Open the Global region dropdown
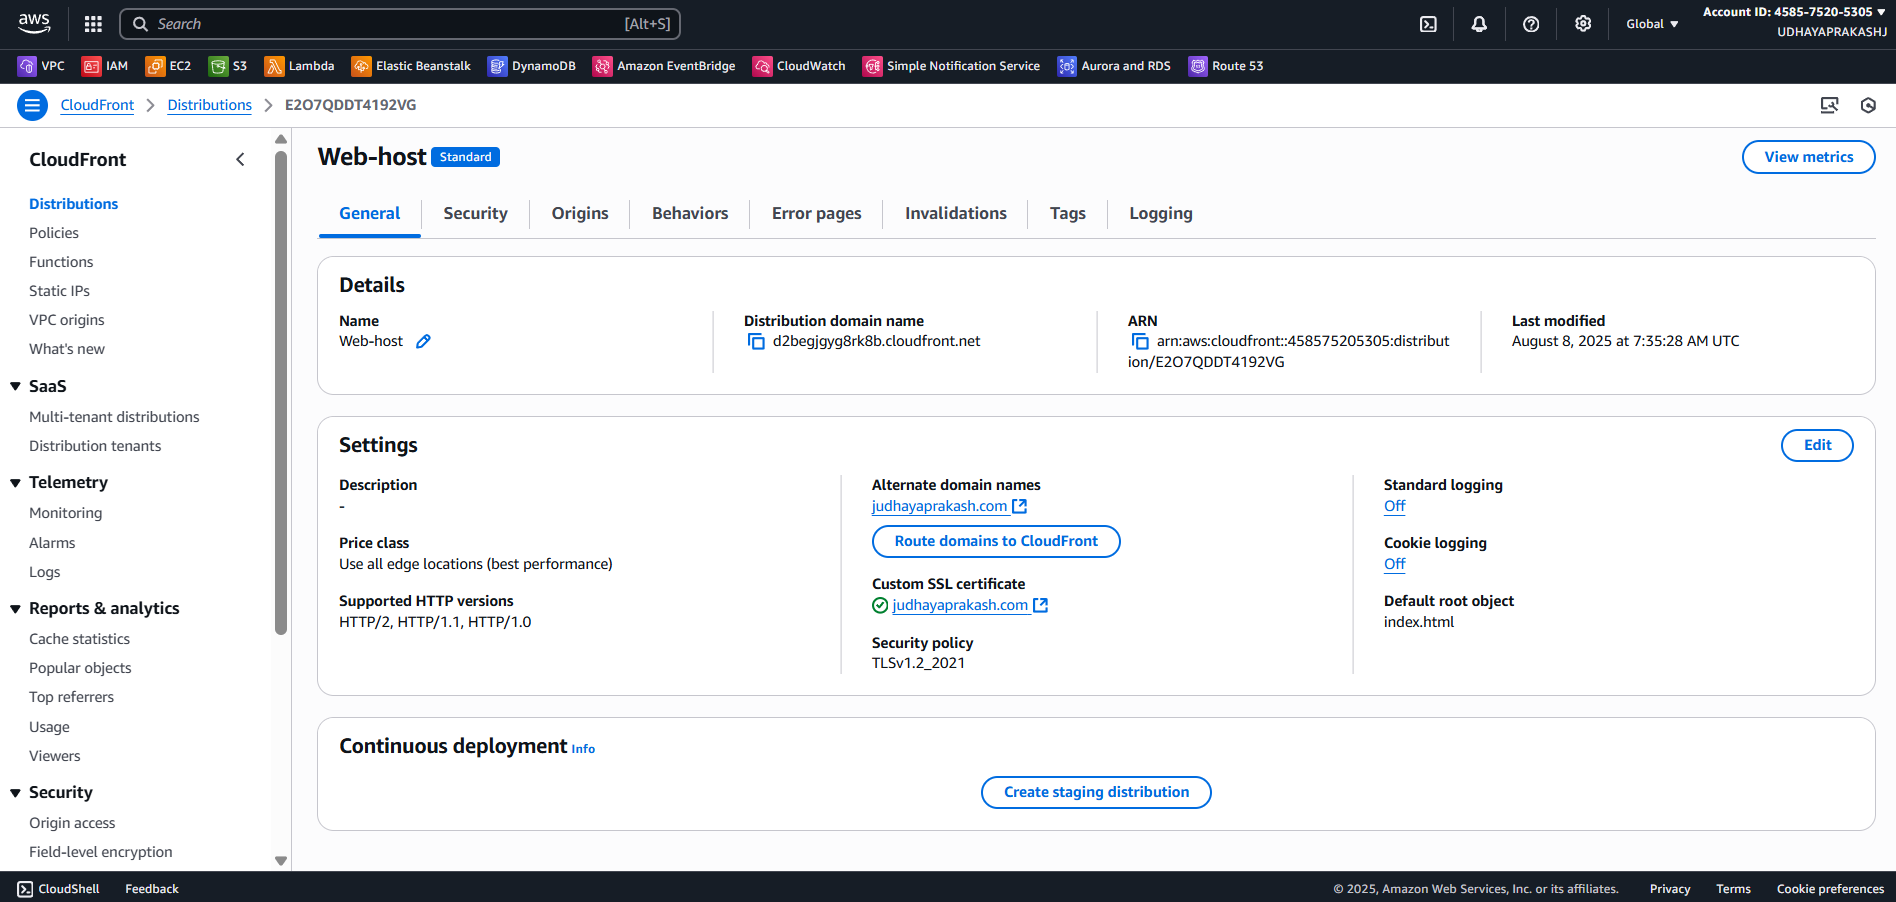 pyautogui.click(x=1652, y=24)
